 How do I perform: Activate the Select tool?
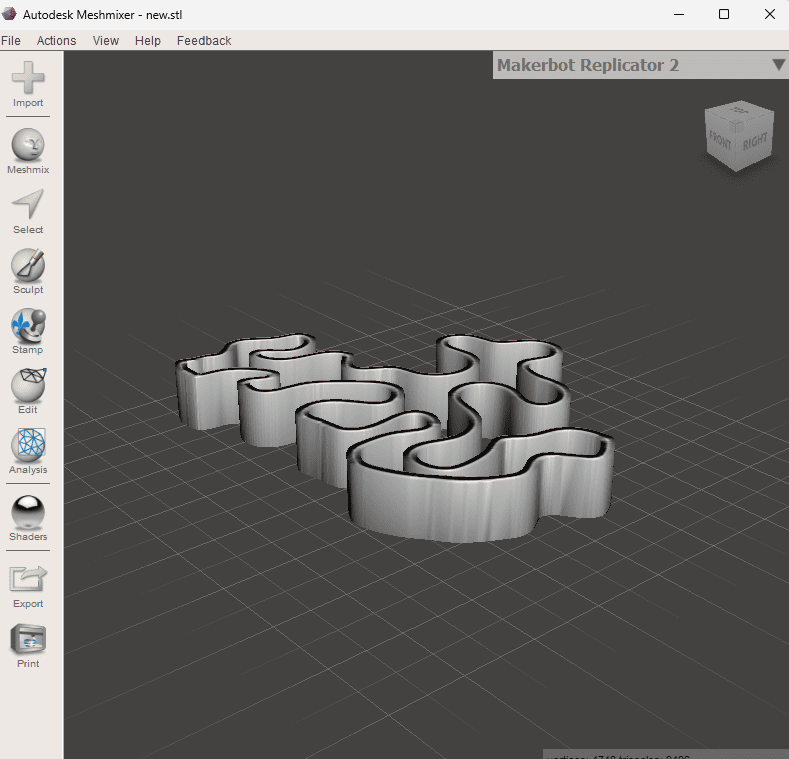pos(28,211)
